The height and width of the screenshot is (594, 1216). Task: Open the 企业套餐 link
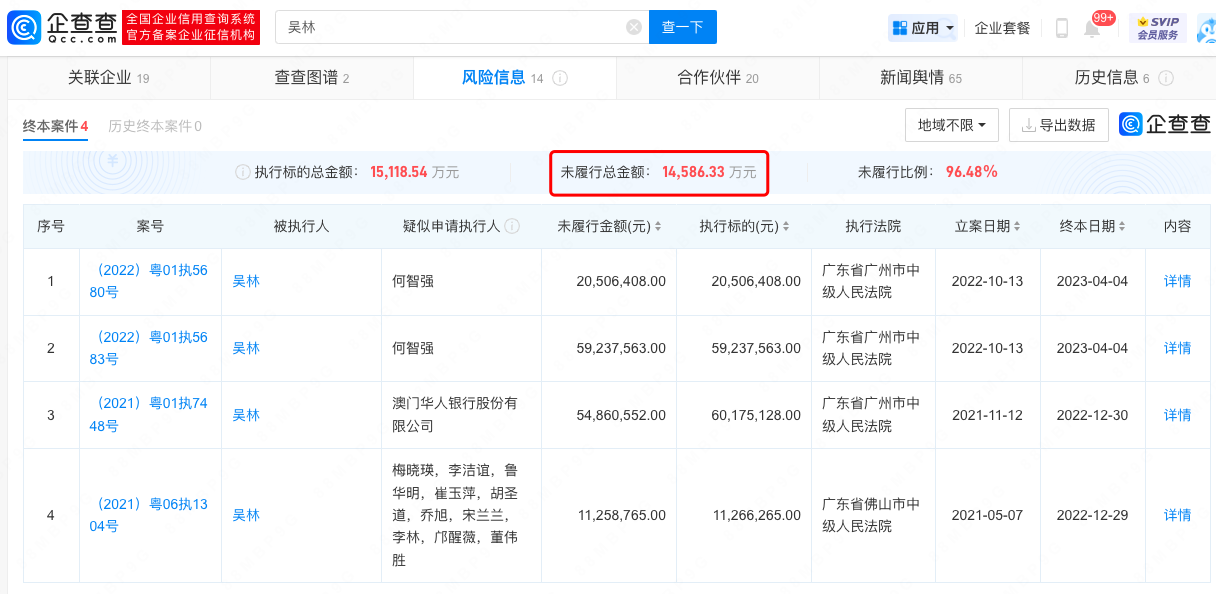pos(1002,28)
